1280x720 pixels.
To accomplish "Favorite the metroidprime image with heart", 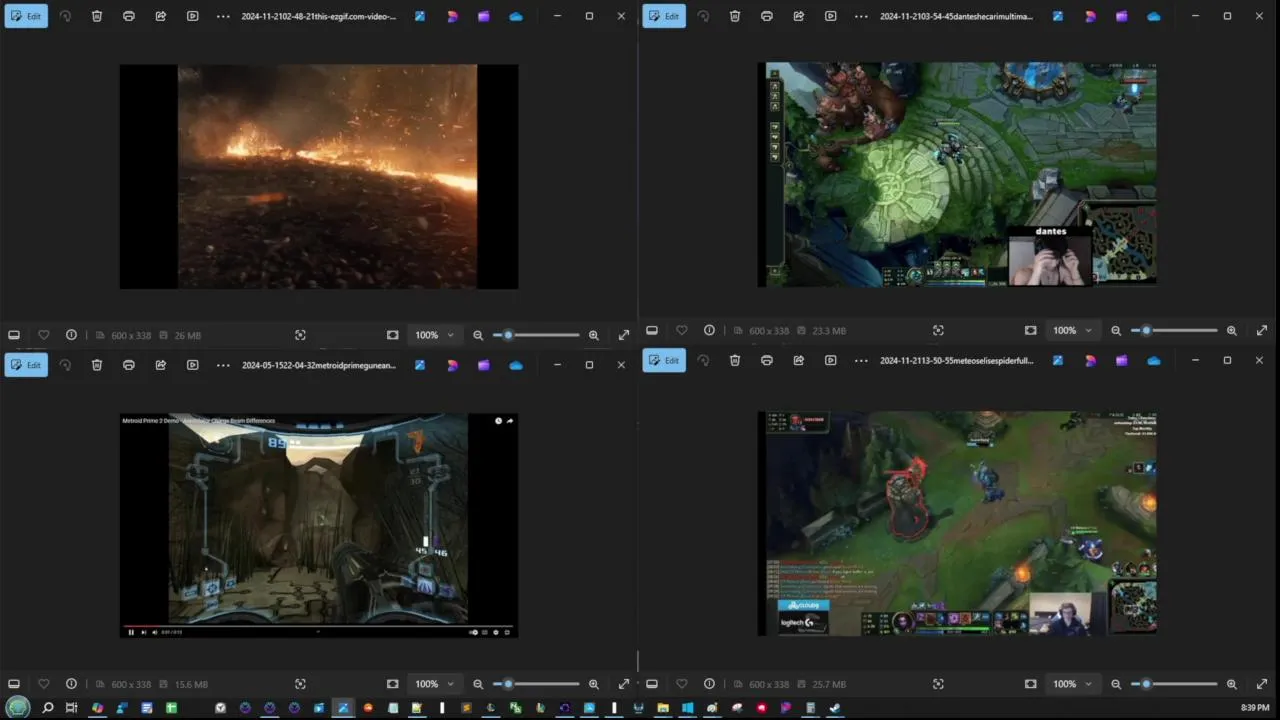I will (43, 684).
